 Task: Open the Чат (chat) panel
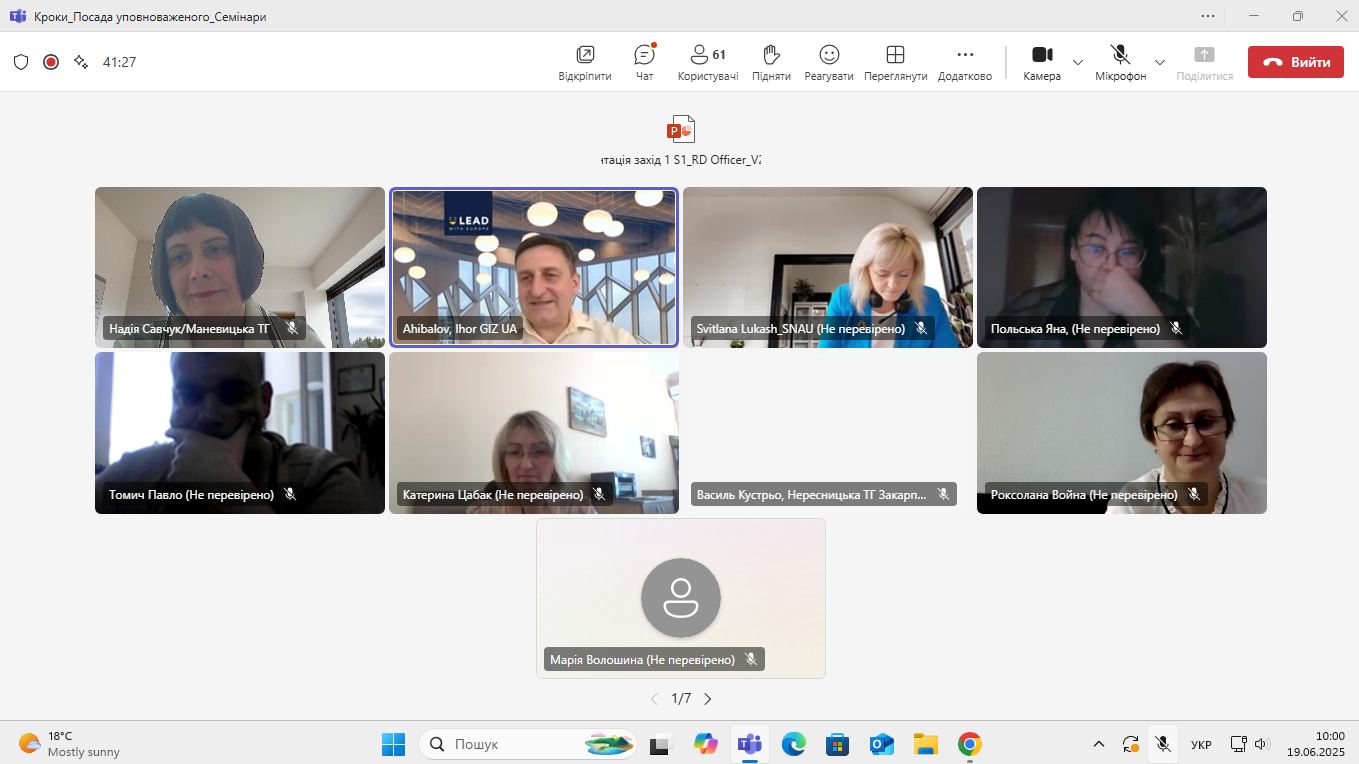click(x=644, y=62)
